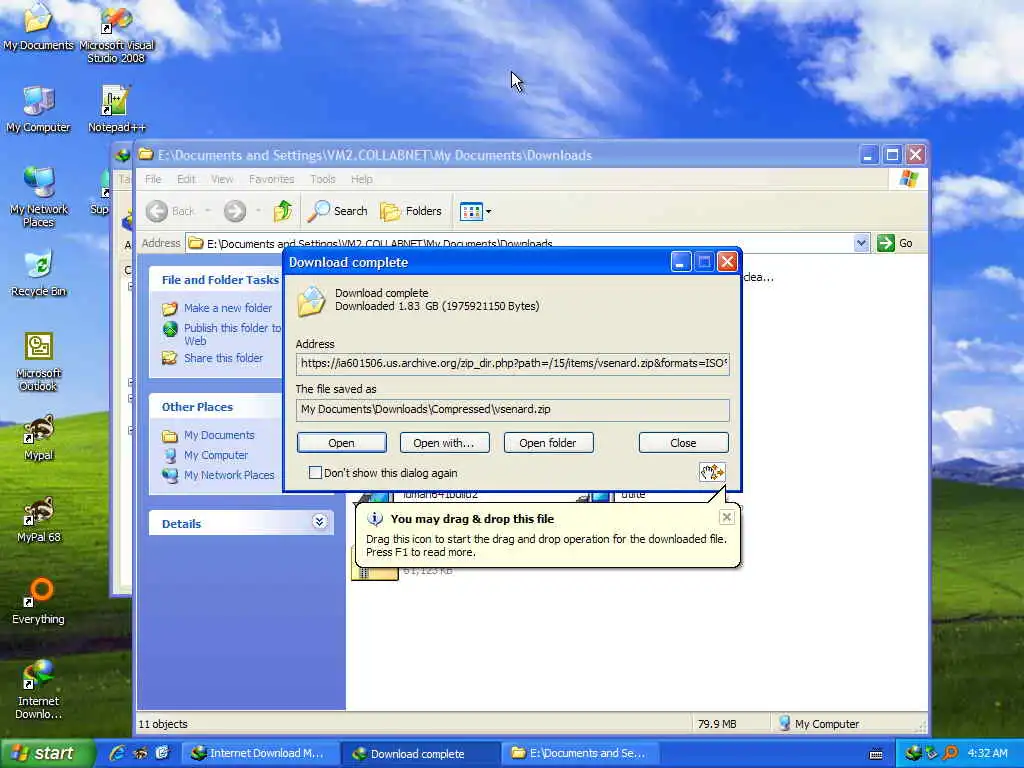
Task: Open the Edit menu in Explorer
Action: coord(186,179)
